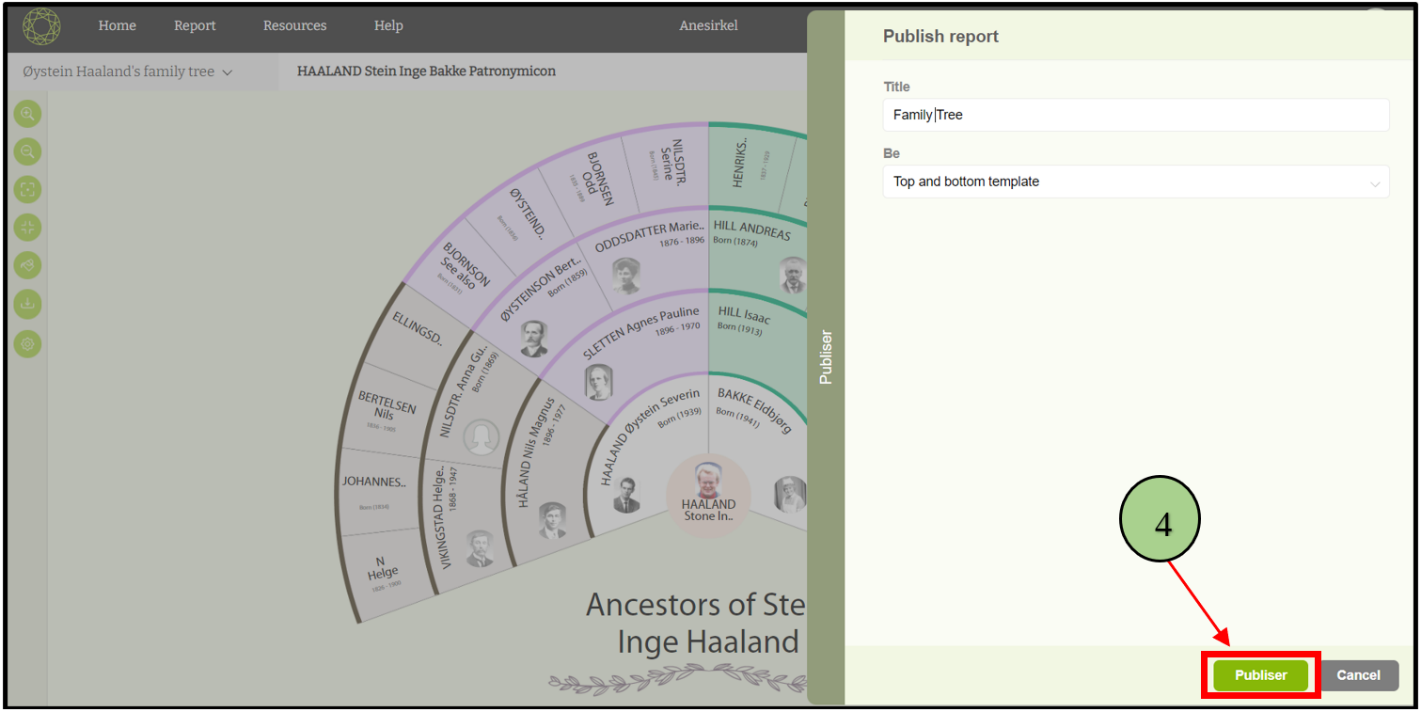
Task: Click the download chart icon
Action: click(x=28, y=303)
